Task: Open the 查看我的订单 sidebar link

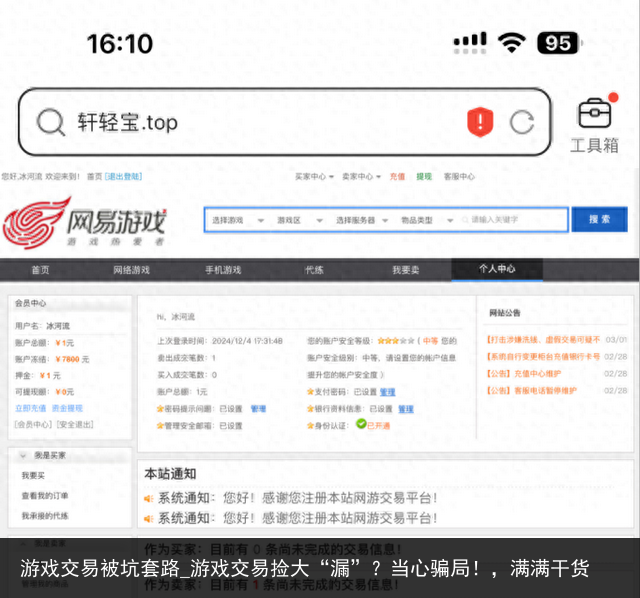Action: (x=45, y=495)
